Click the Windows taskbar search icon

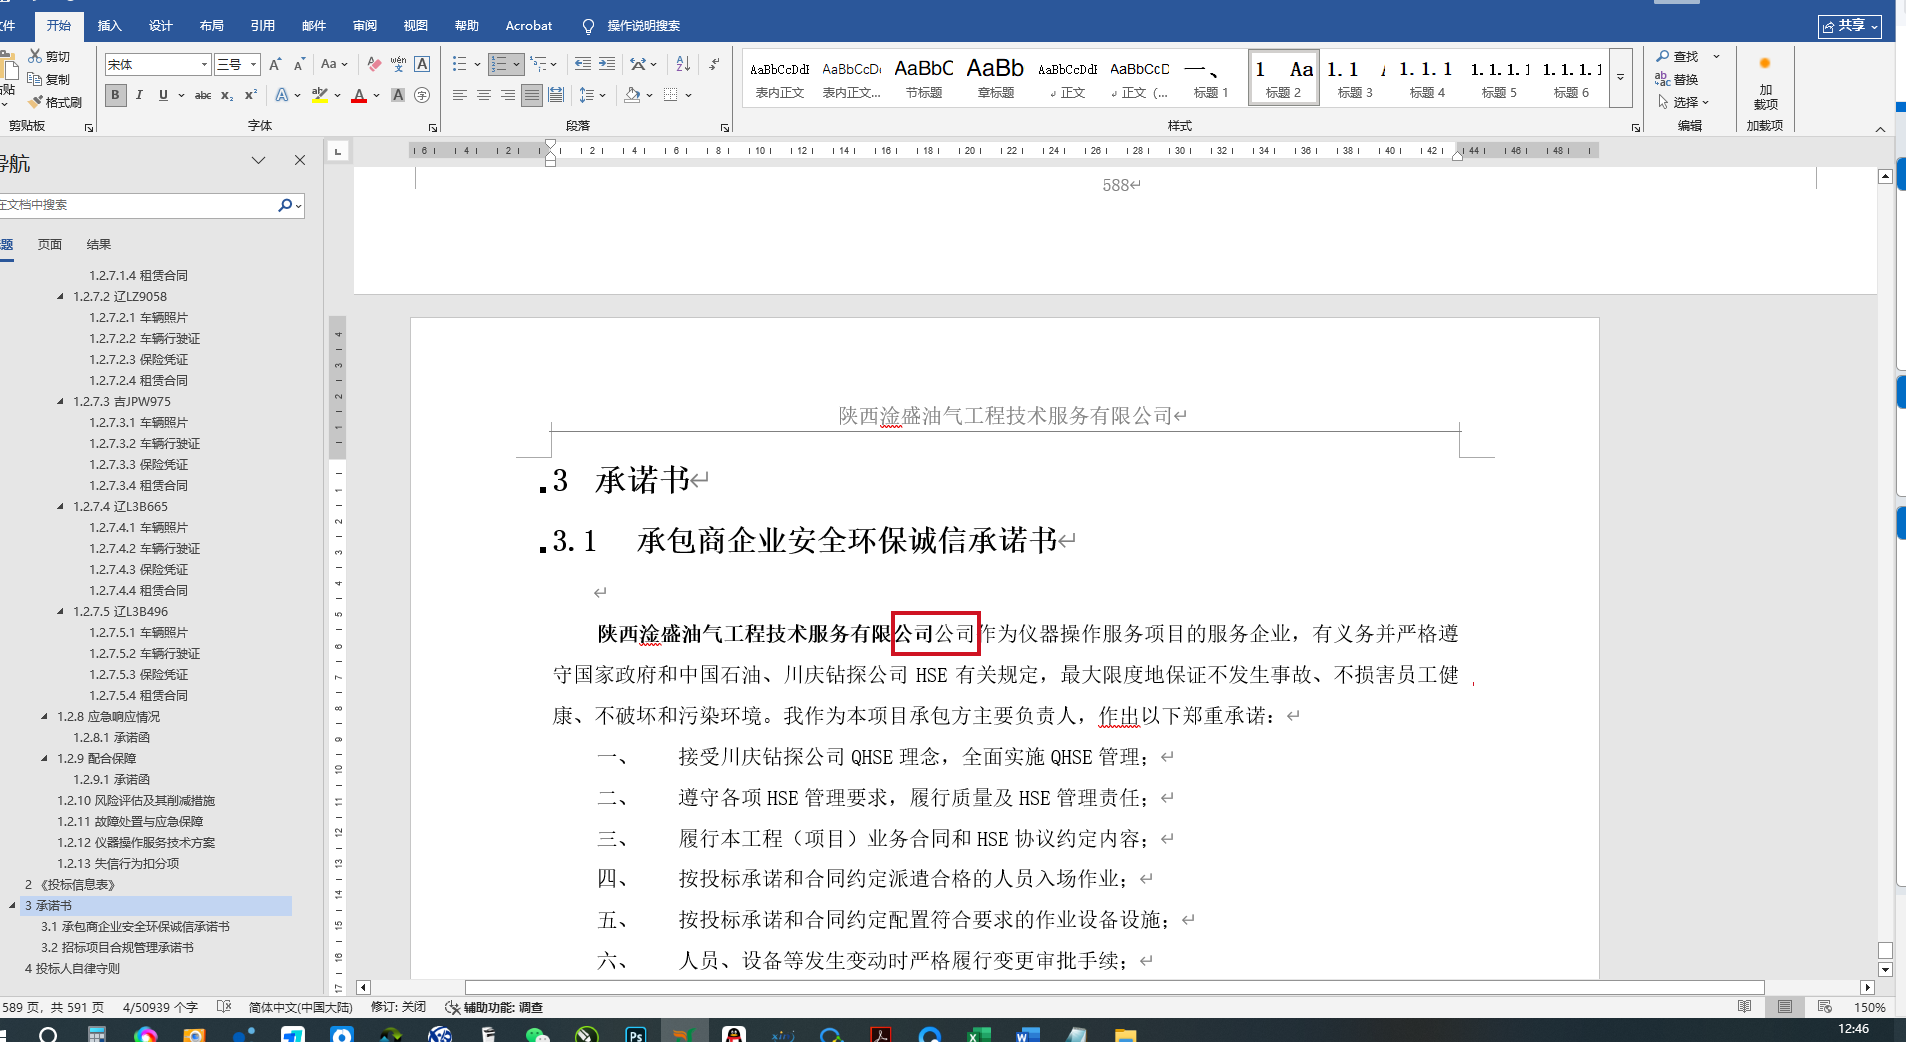pos(48,1034)
